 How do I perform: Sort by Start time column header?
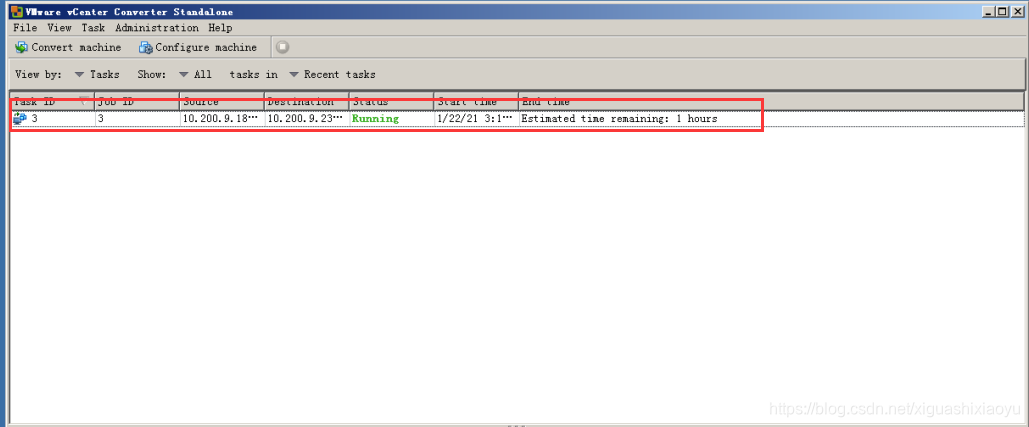click(x=476, y=102)
